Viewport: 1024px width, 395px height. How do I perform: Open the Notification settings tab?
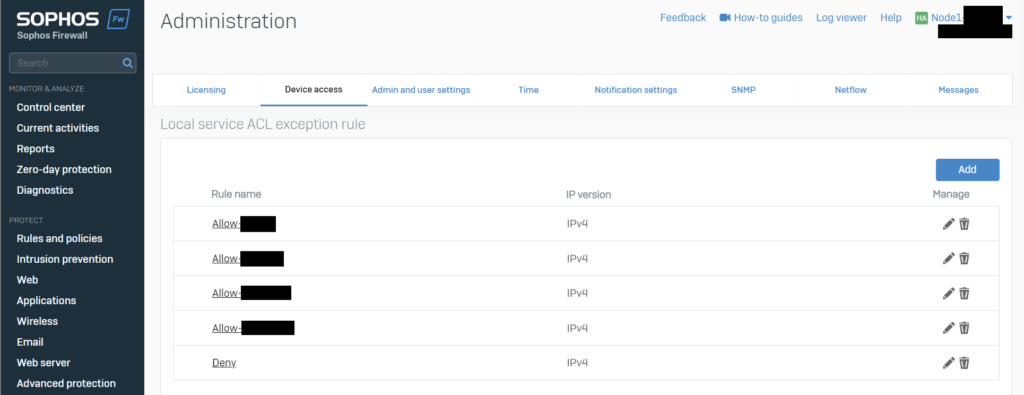[635, 90]
